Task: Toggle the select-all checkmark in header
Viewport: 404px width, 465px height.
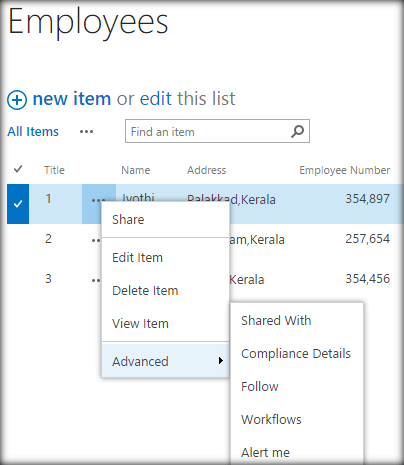Action: tap(18, 169)
